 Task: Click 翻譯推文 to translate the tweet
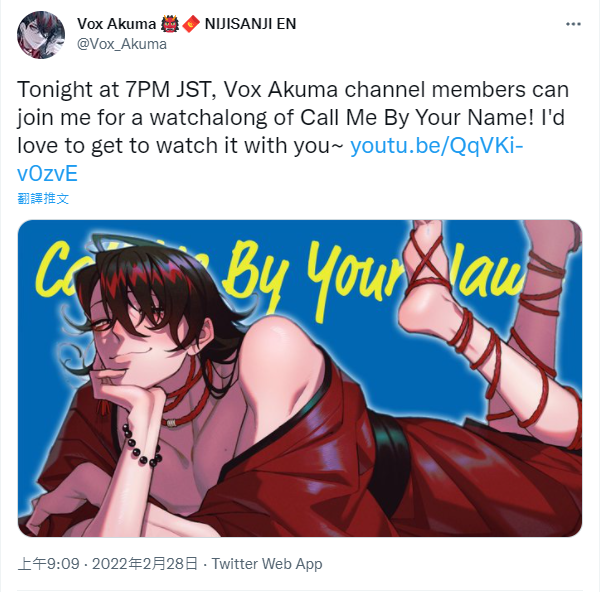[x=43, y=199]
